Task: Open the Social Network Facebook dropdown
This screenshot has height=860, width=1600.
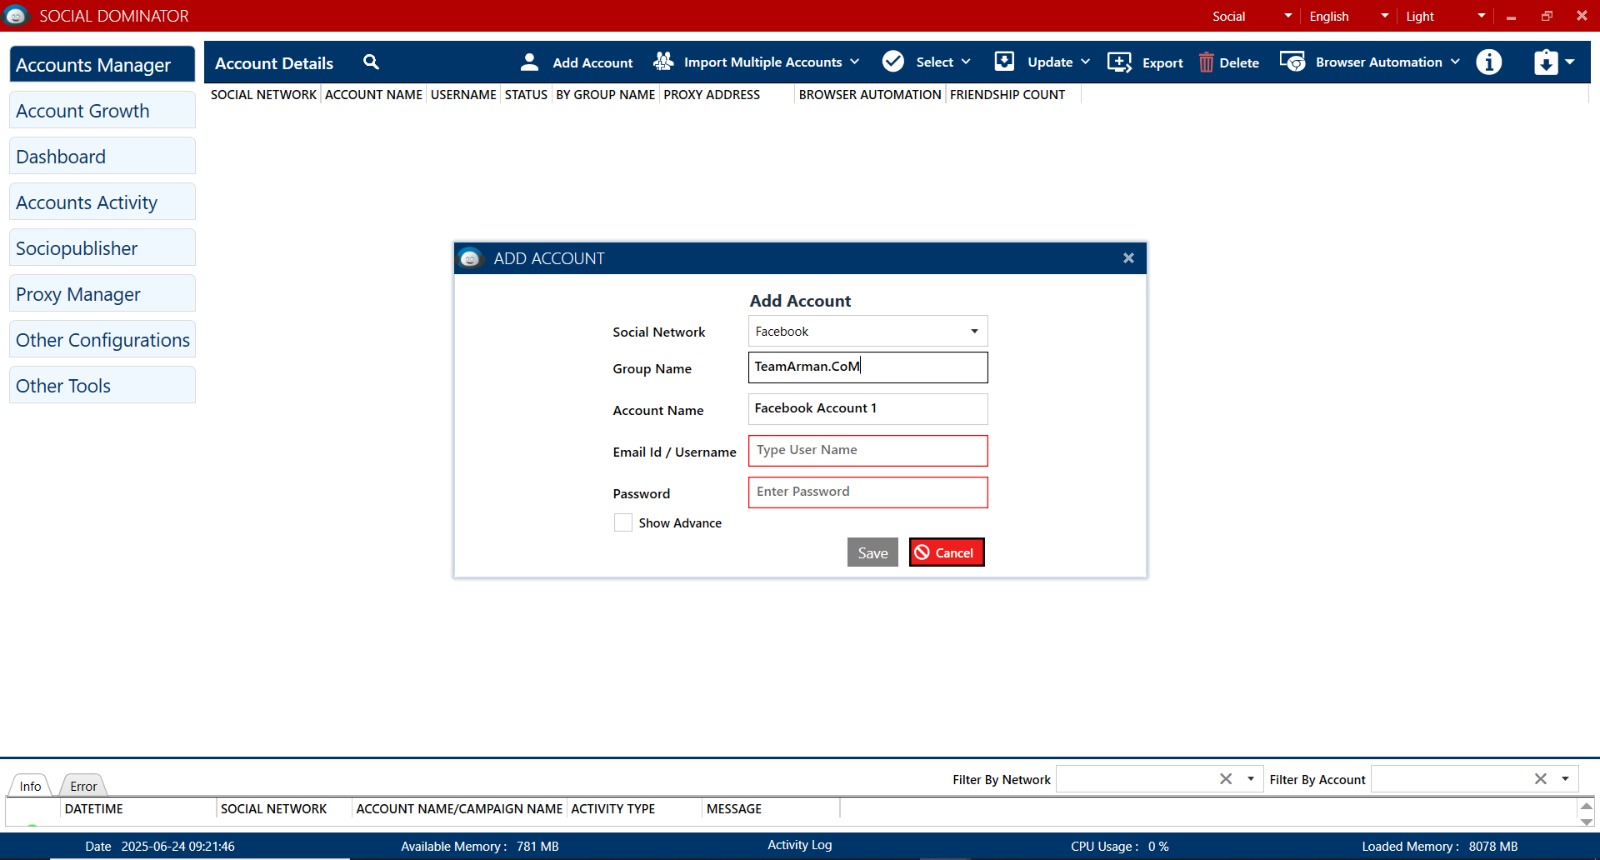Action: (x=868, y=331)
